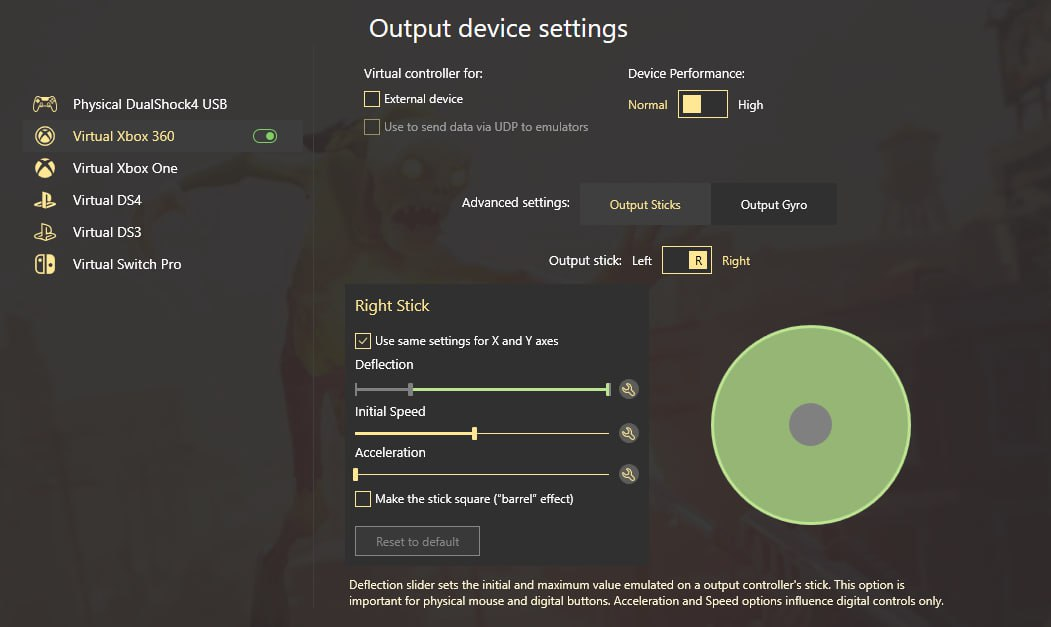Open wrench settings for Initial Speed
The width and height of the screenshot is (1051, 627).
click(x=628, y=432)
